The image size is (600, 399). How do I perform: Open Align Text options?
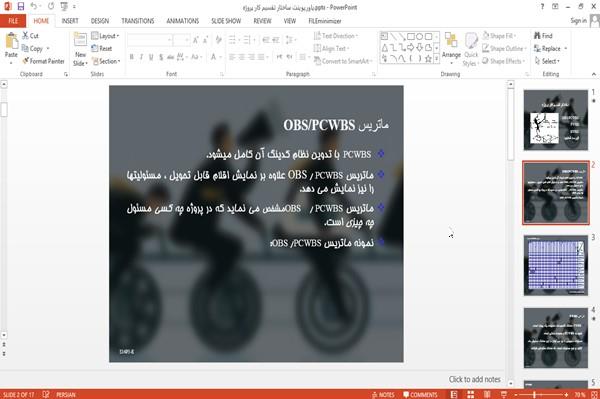click(331, 49)
